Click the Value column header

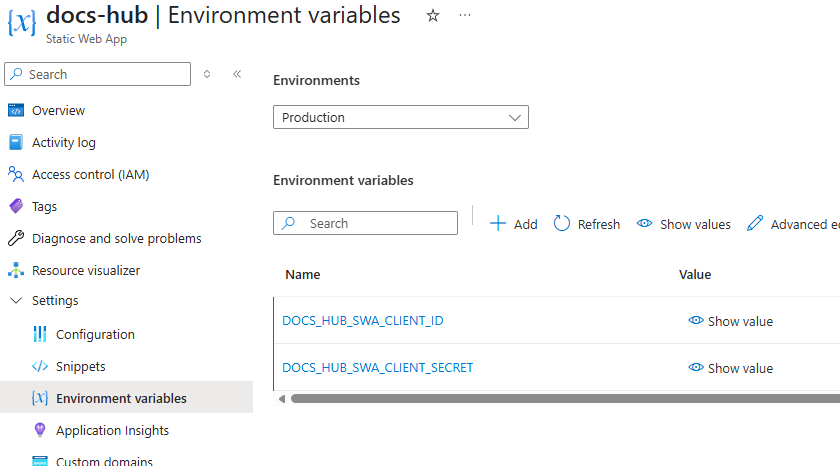point(695,274)
